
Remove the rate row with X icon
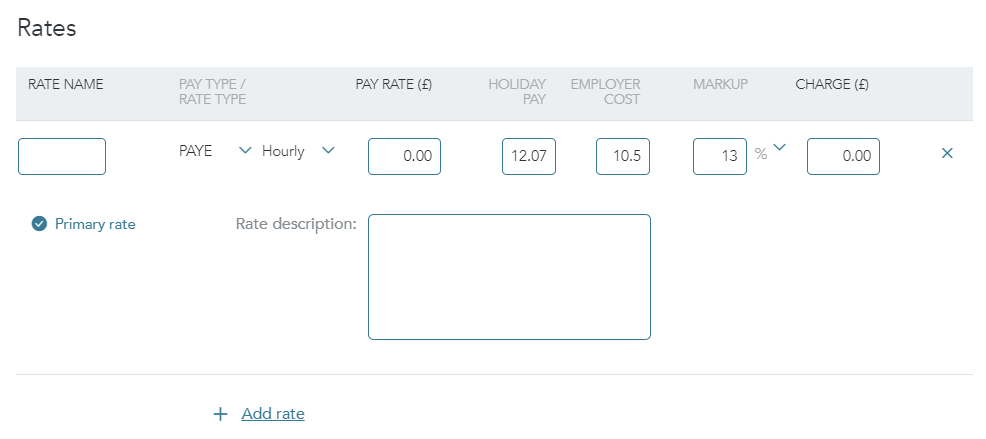coord(947,153)
